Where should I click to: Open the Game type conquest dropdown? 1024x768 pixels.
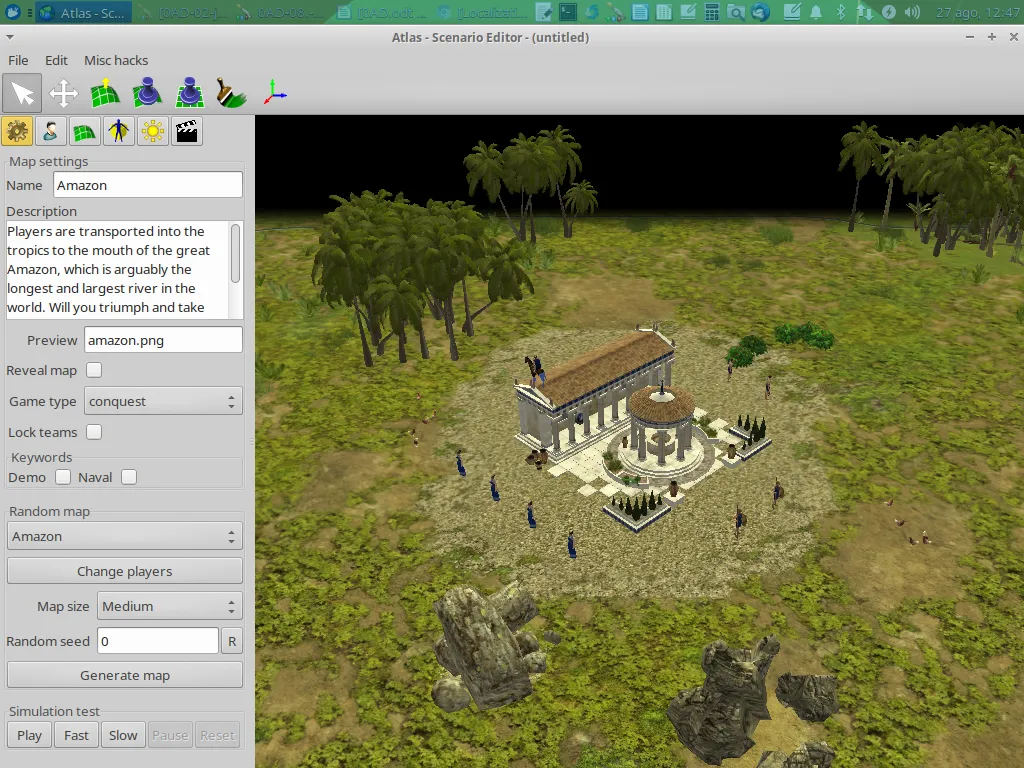pos(163,402)
